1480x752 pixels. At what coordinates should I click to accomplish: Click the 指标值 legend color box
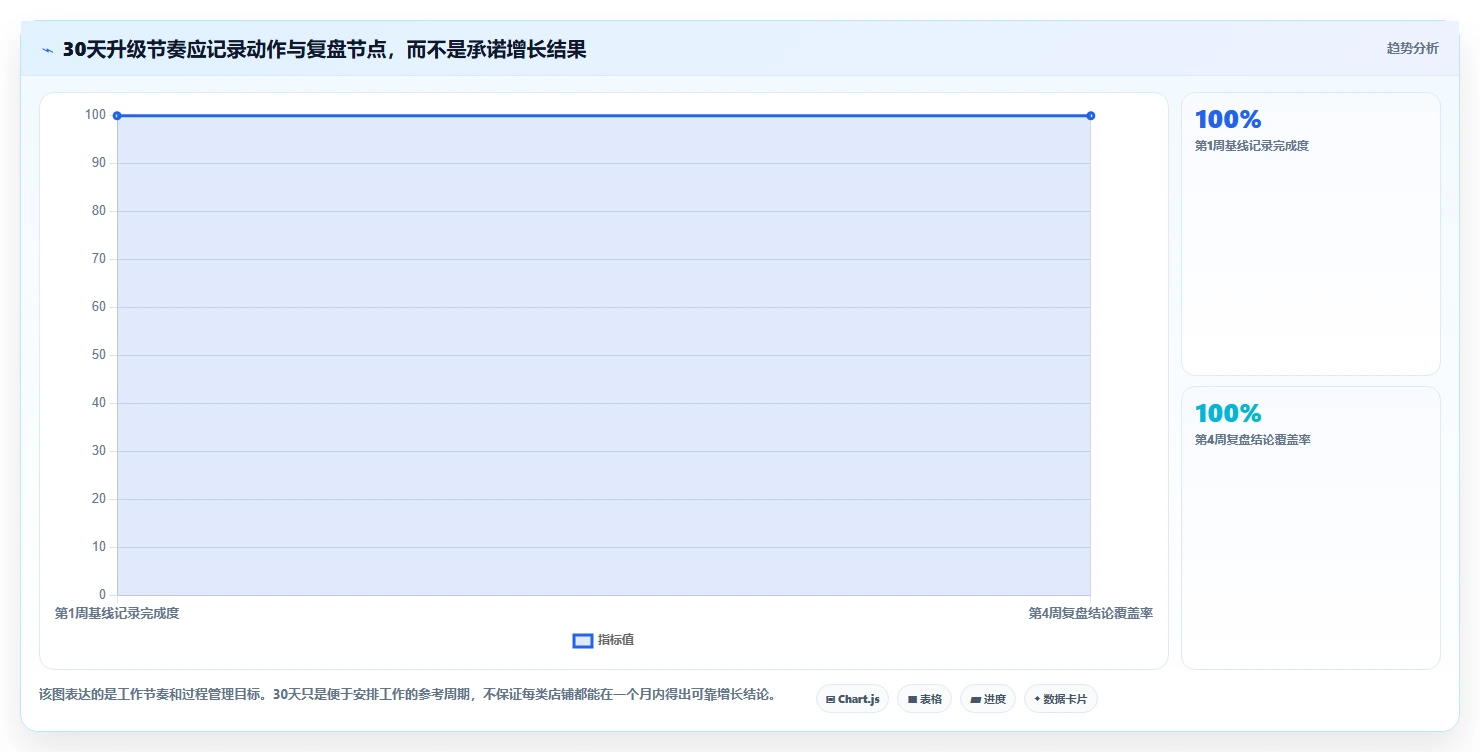coord(583,641)
